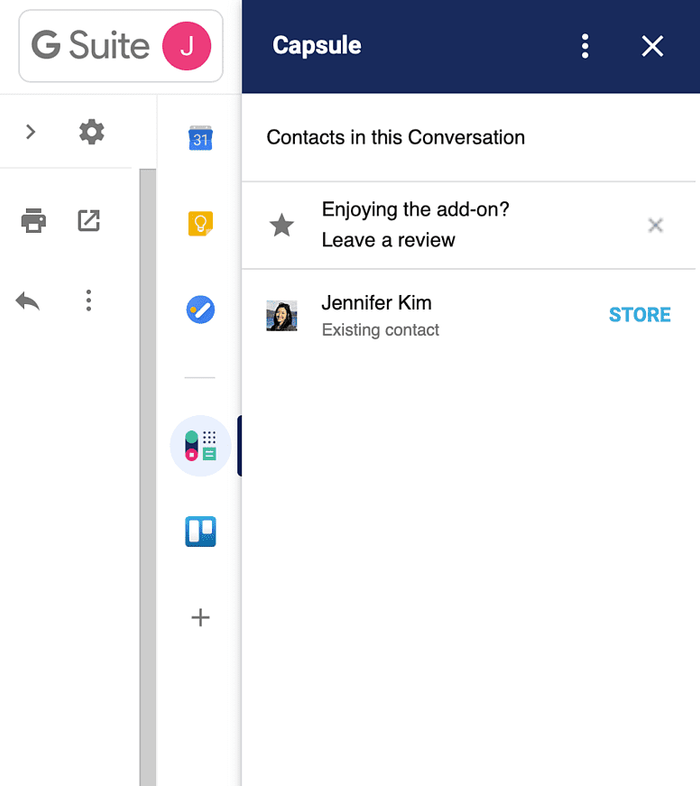
Task: Close the Capsule side panel
Action: pyautogui.click(x=652, y=46)
